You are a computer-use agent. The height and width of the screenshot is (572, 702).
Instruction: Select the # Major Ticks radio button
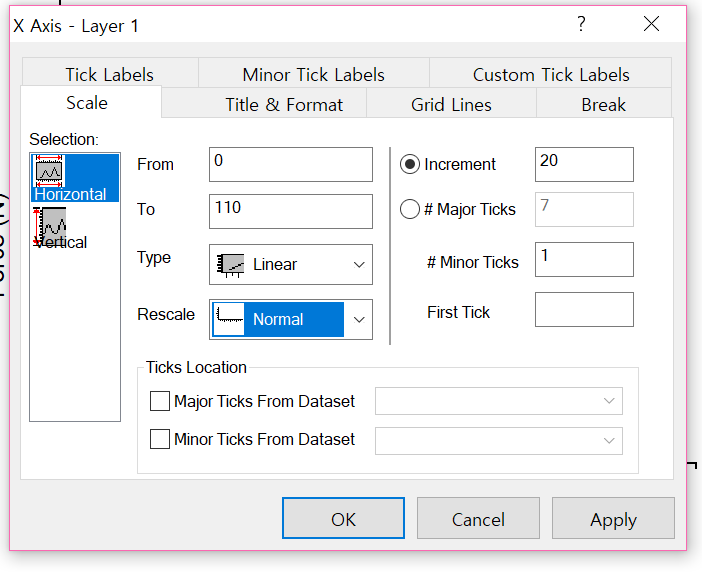410,209
